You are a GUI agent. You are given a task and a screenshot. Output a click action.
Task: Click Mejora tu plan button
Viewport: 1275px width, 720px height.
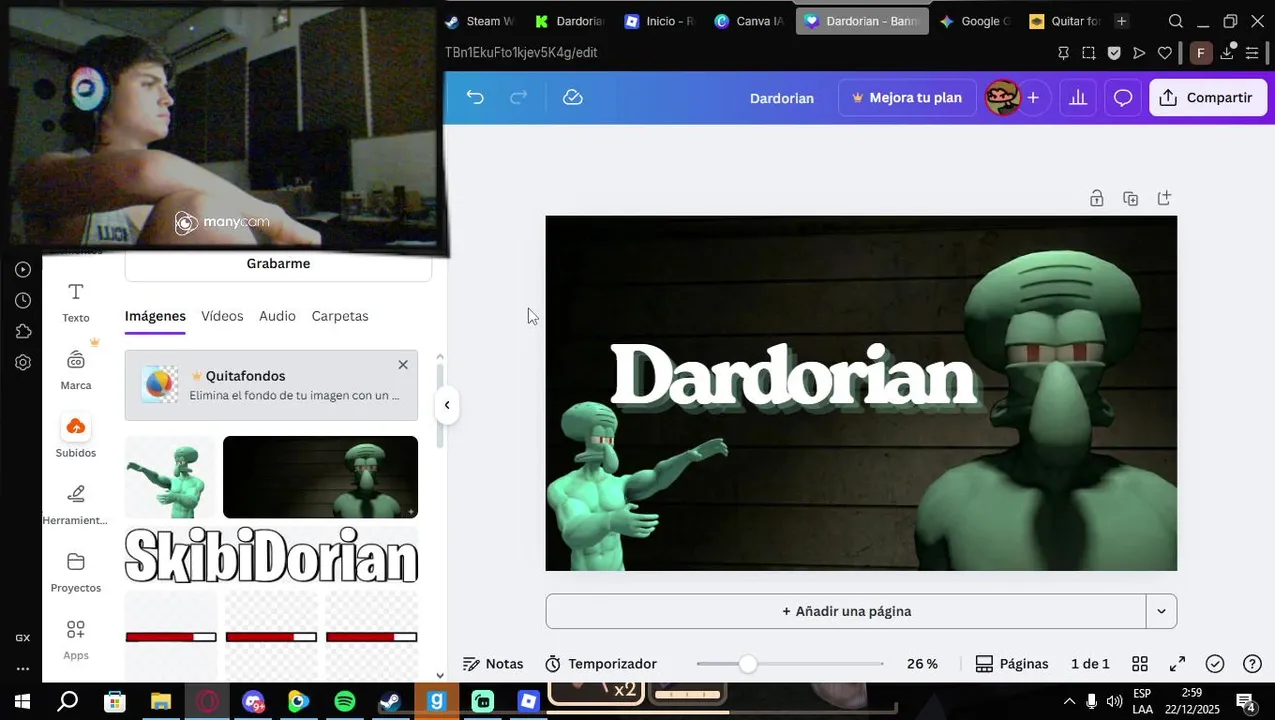907,97
